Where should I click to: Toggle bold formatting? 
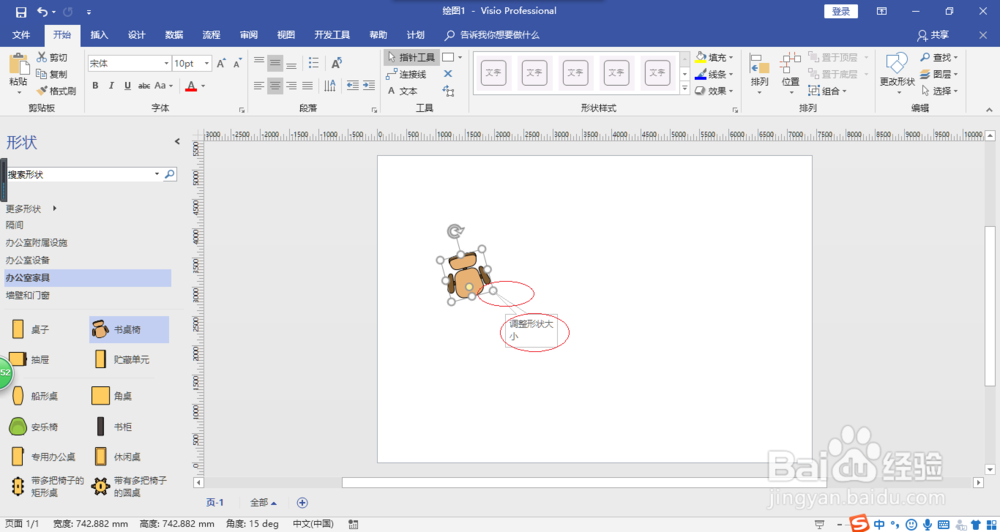tap(95, 85)
